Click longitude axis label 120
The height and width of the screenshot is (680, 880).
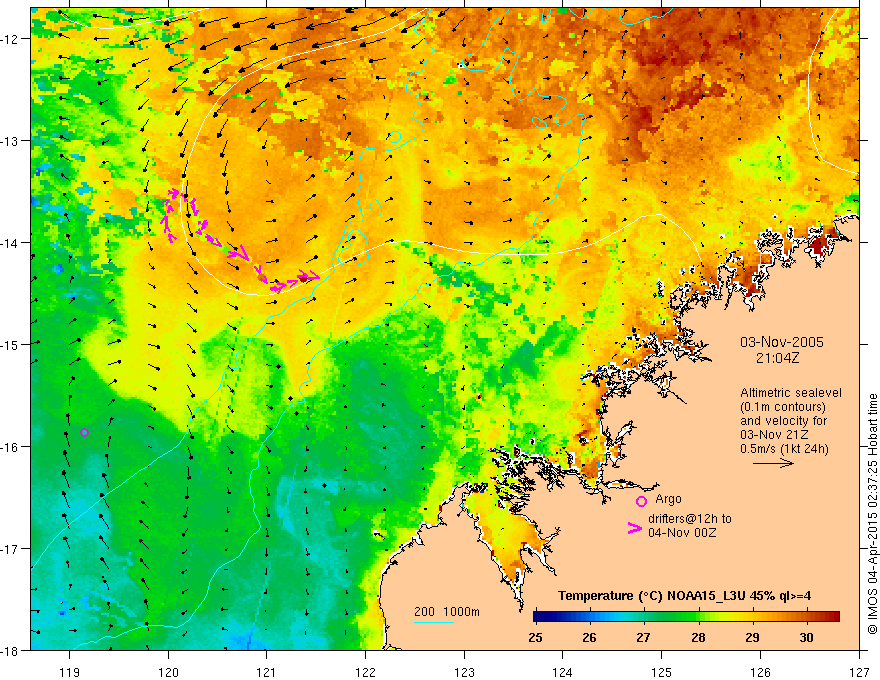point(168,672)
